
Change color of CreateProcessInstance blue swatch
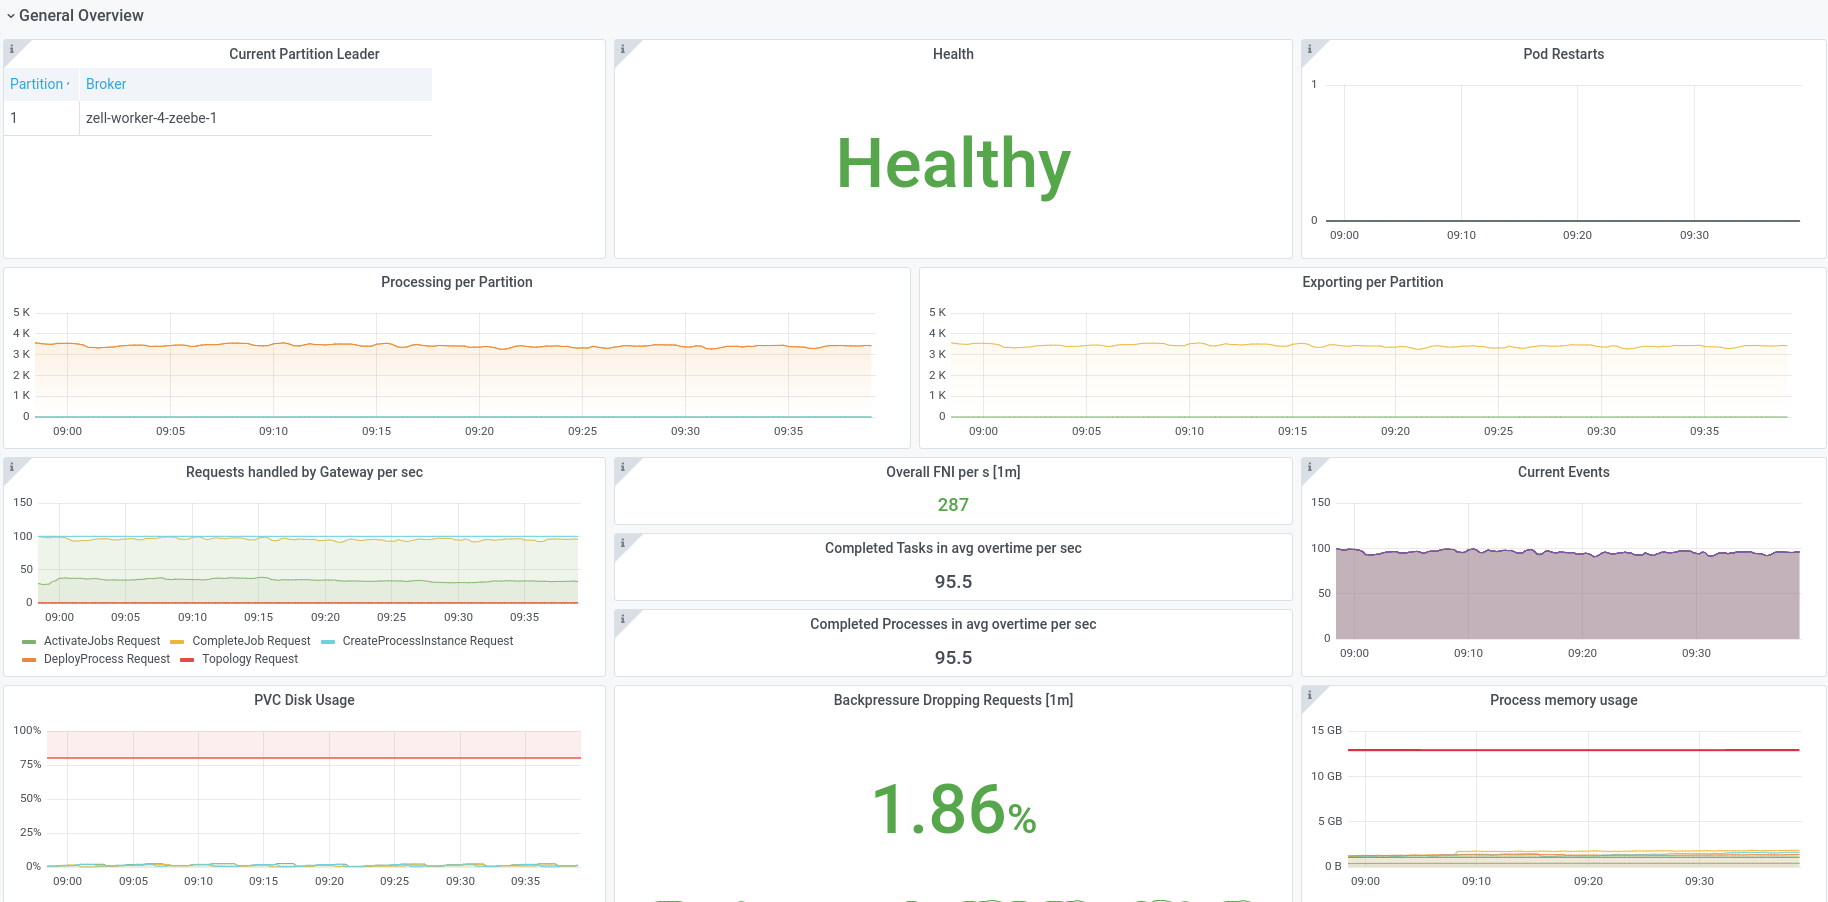[328, 642]
